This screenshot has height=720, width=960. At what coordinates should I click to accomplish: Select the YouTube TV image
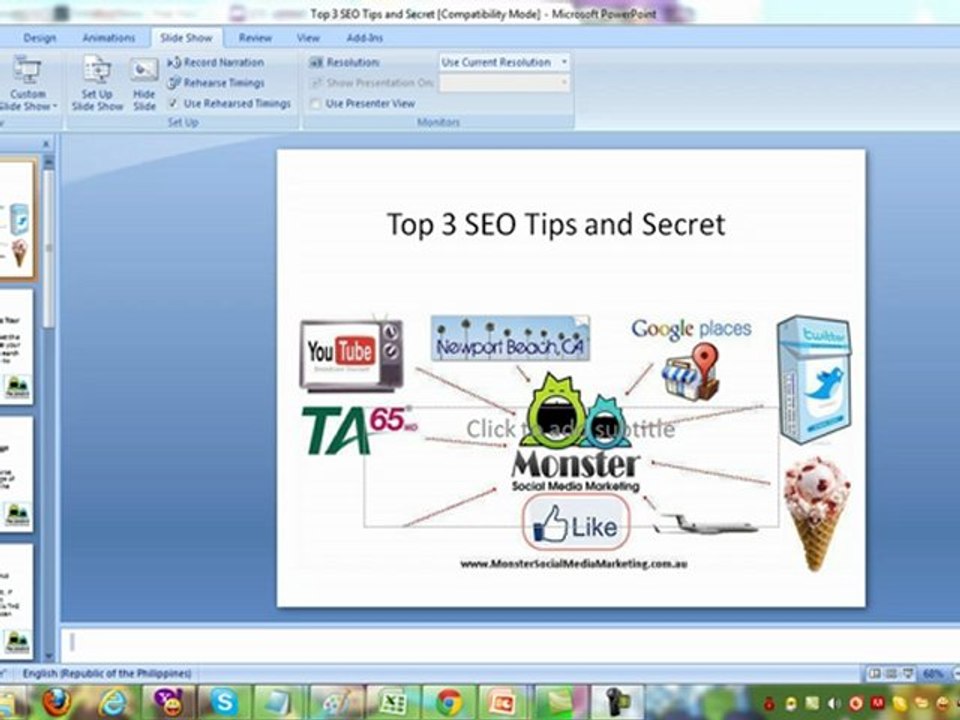pos(351,355)
